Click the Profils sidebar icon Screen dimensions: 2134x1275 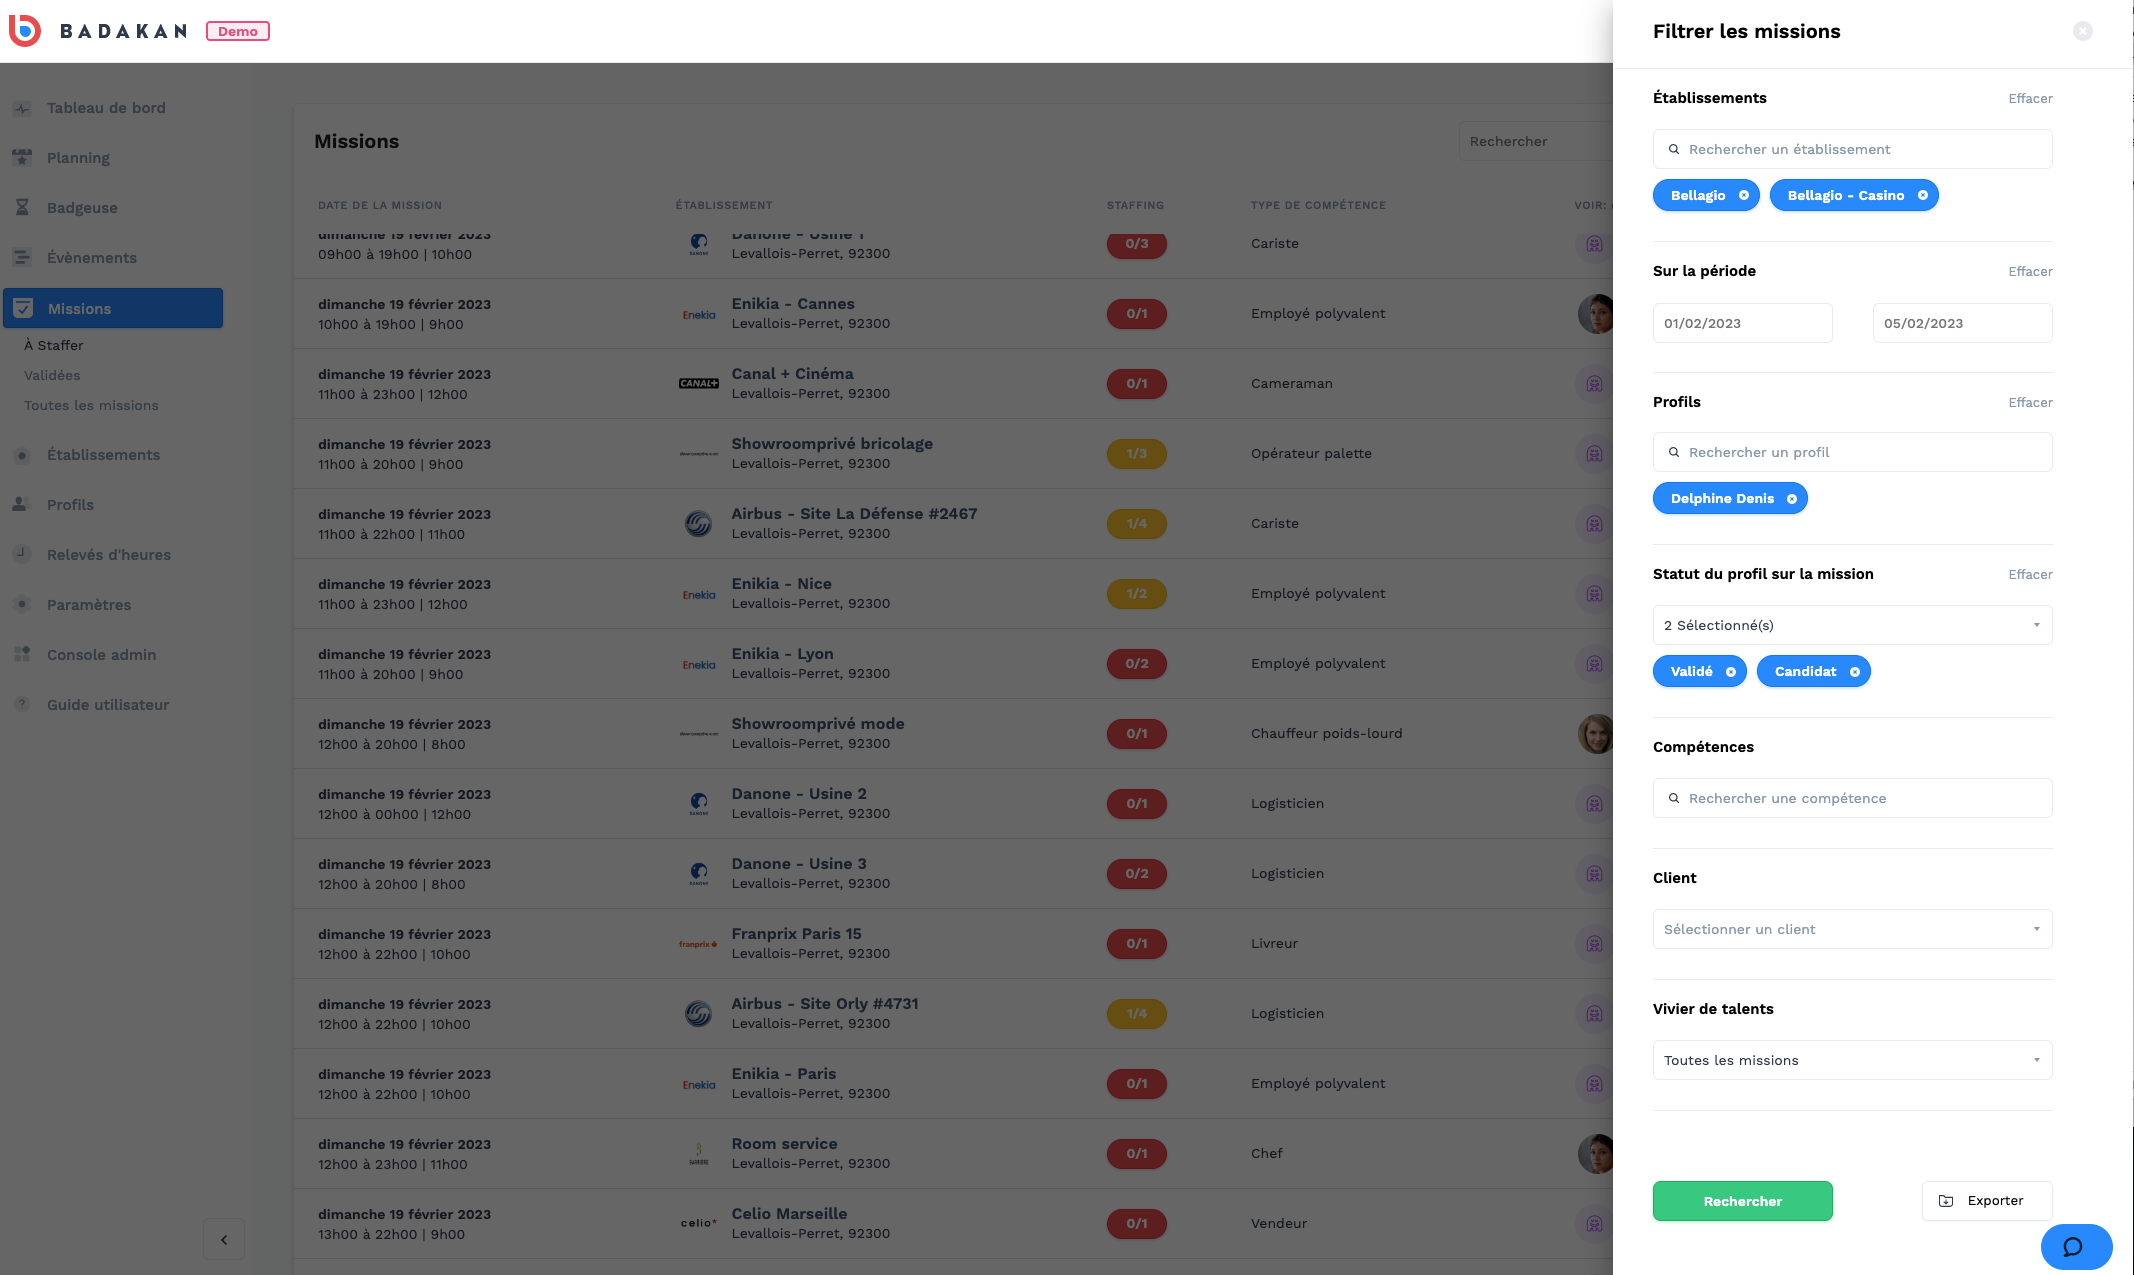(x=20, y=505)
